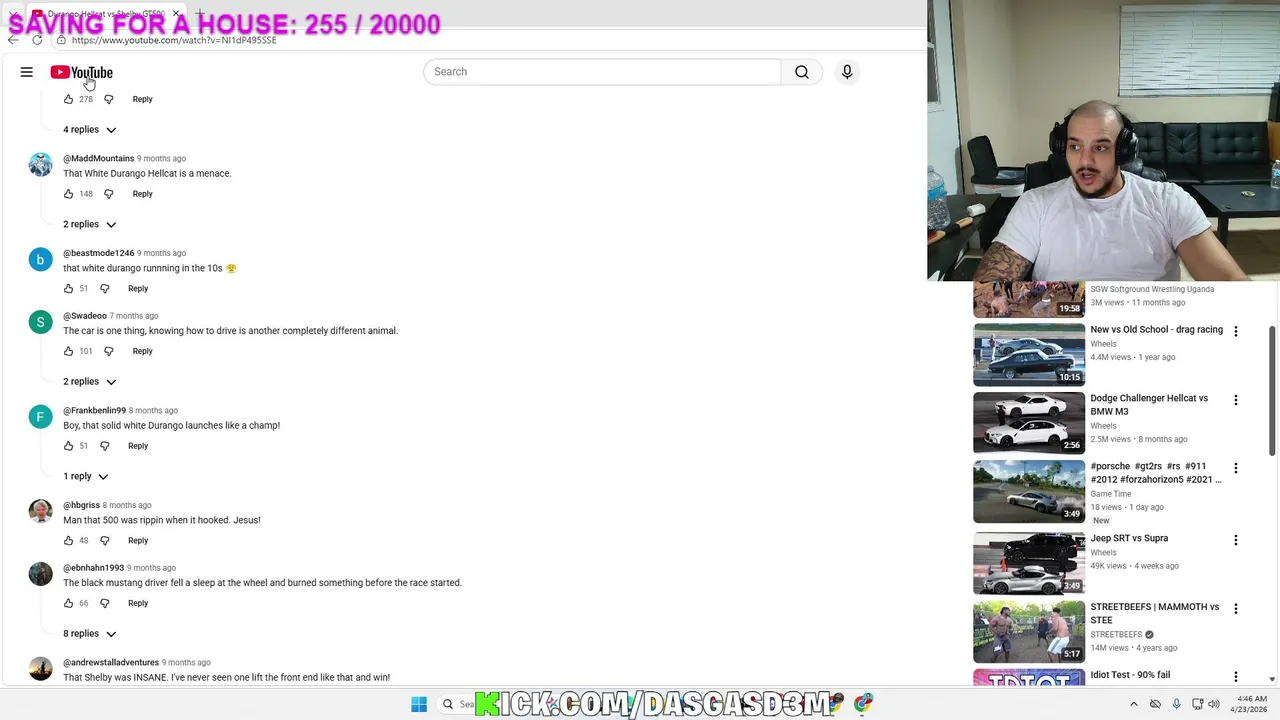Expand 8 replies under ebnhahn1993 comment
The width and height of the screenshot is (1280, 720).
90,633
